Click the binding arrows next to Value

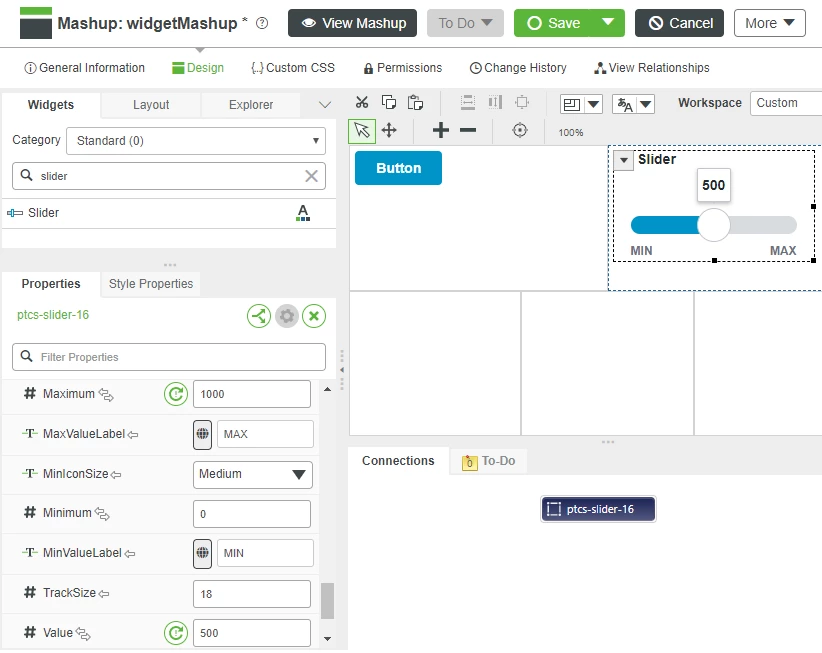pyautogui.click(x=83, y=634)
